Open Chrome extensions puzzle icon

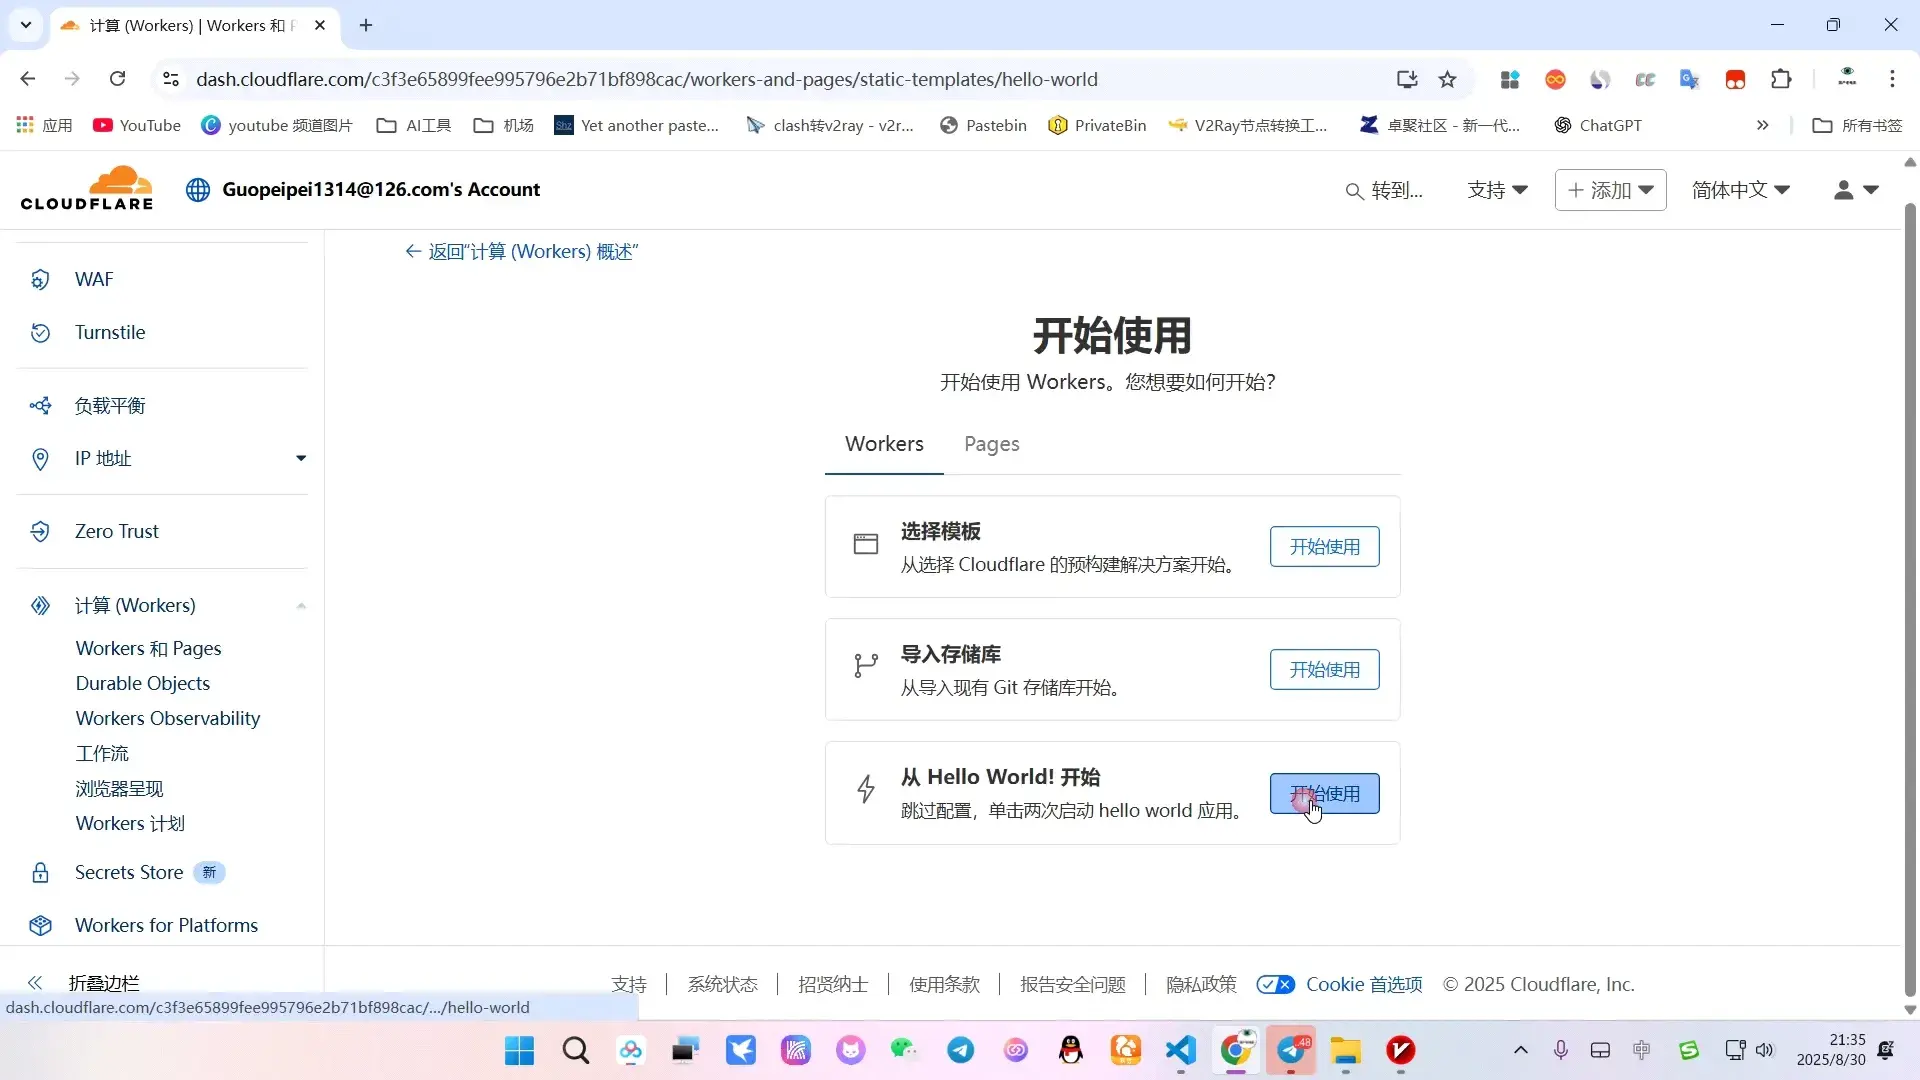1781,79
